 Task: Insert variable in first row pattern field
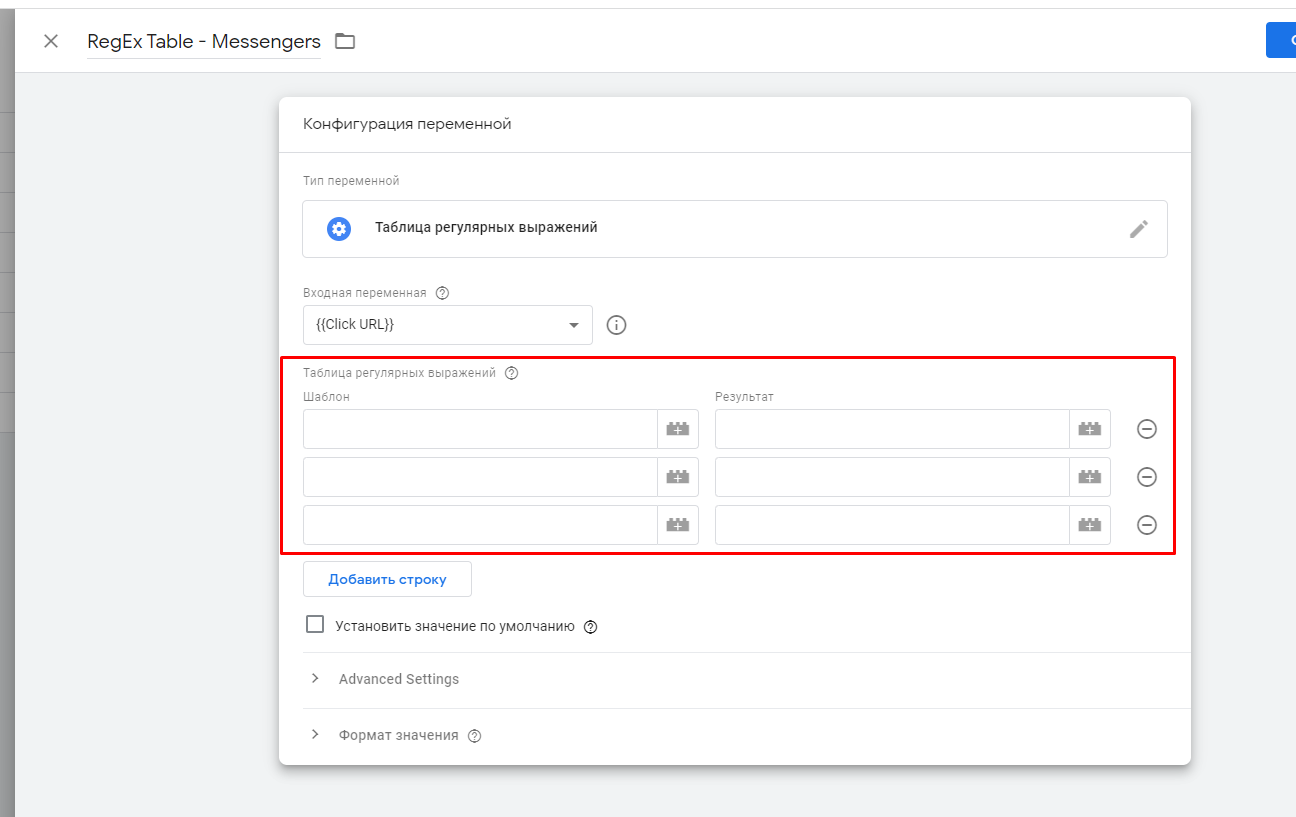coord(677,429)
